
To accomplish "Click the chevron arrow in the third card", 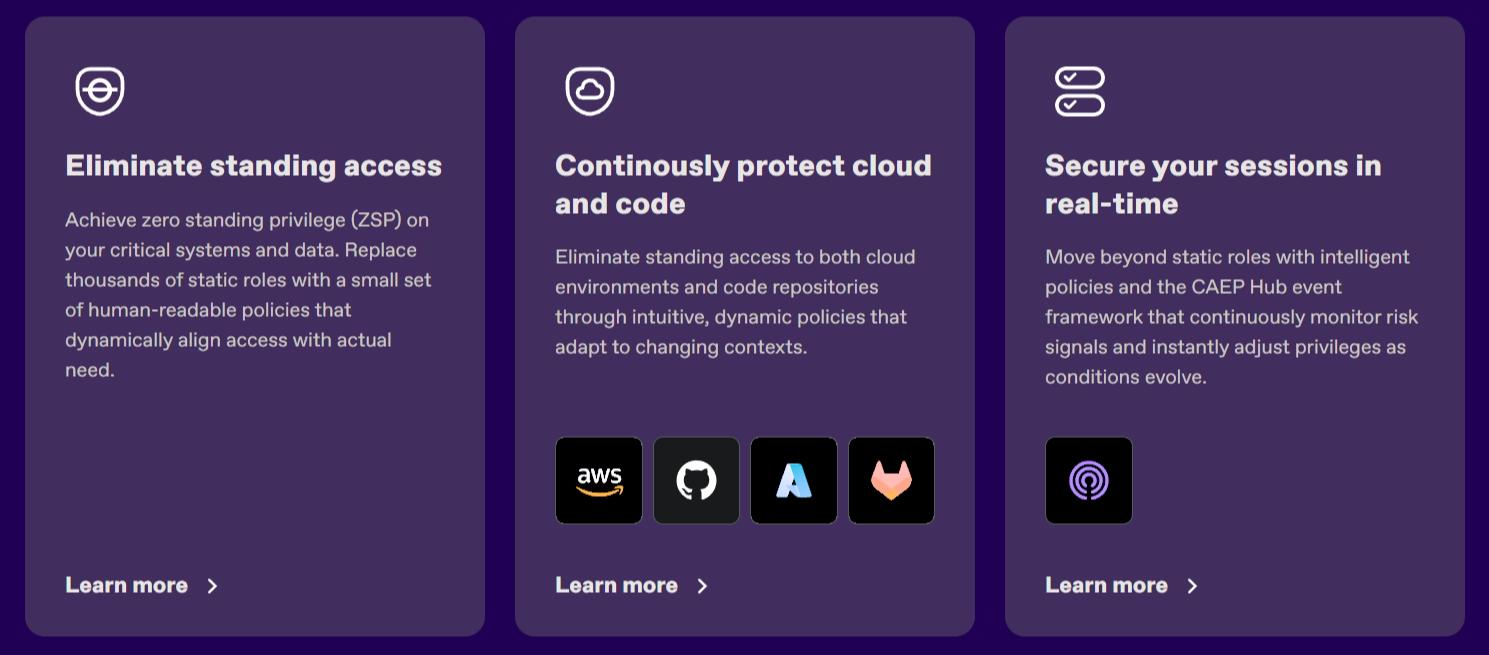I will 1192,586.
